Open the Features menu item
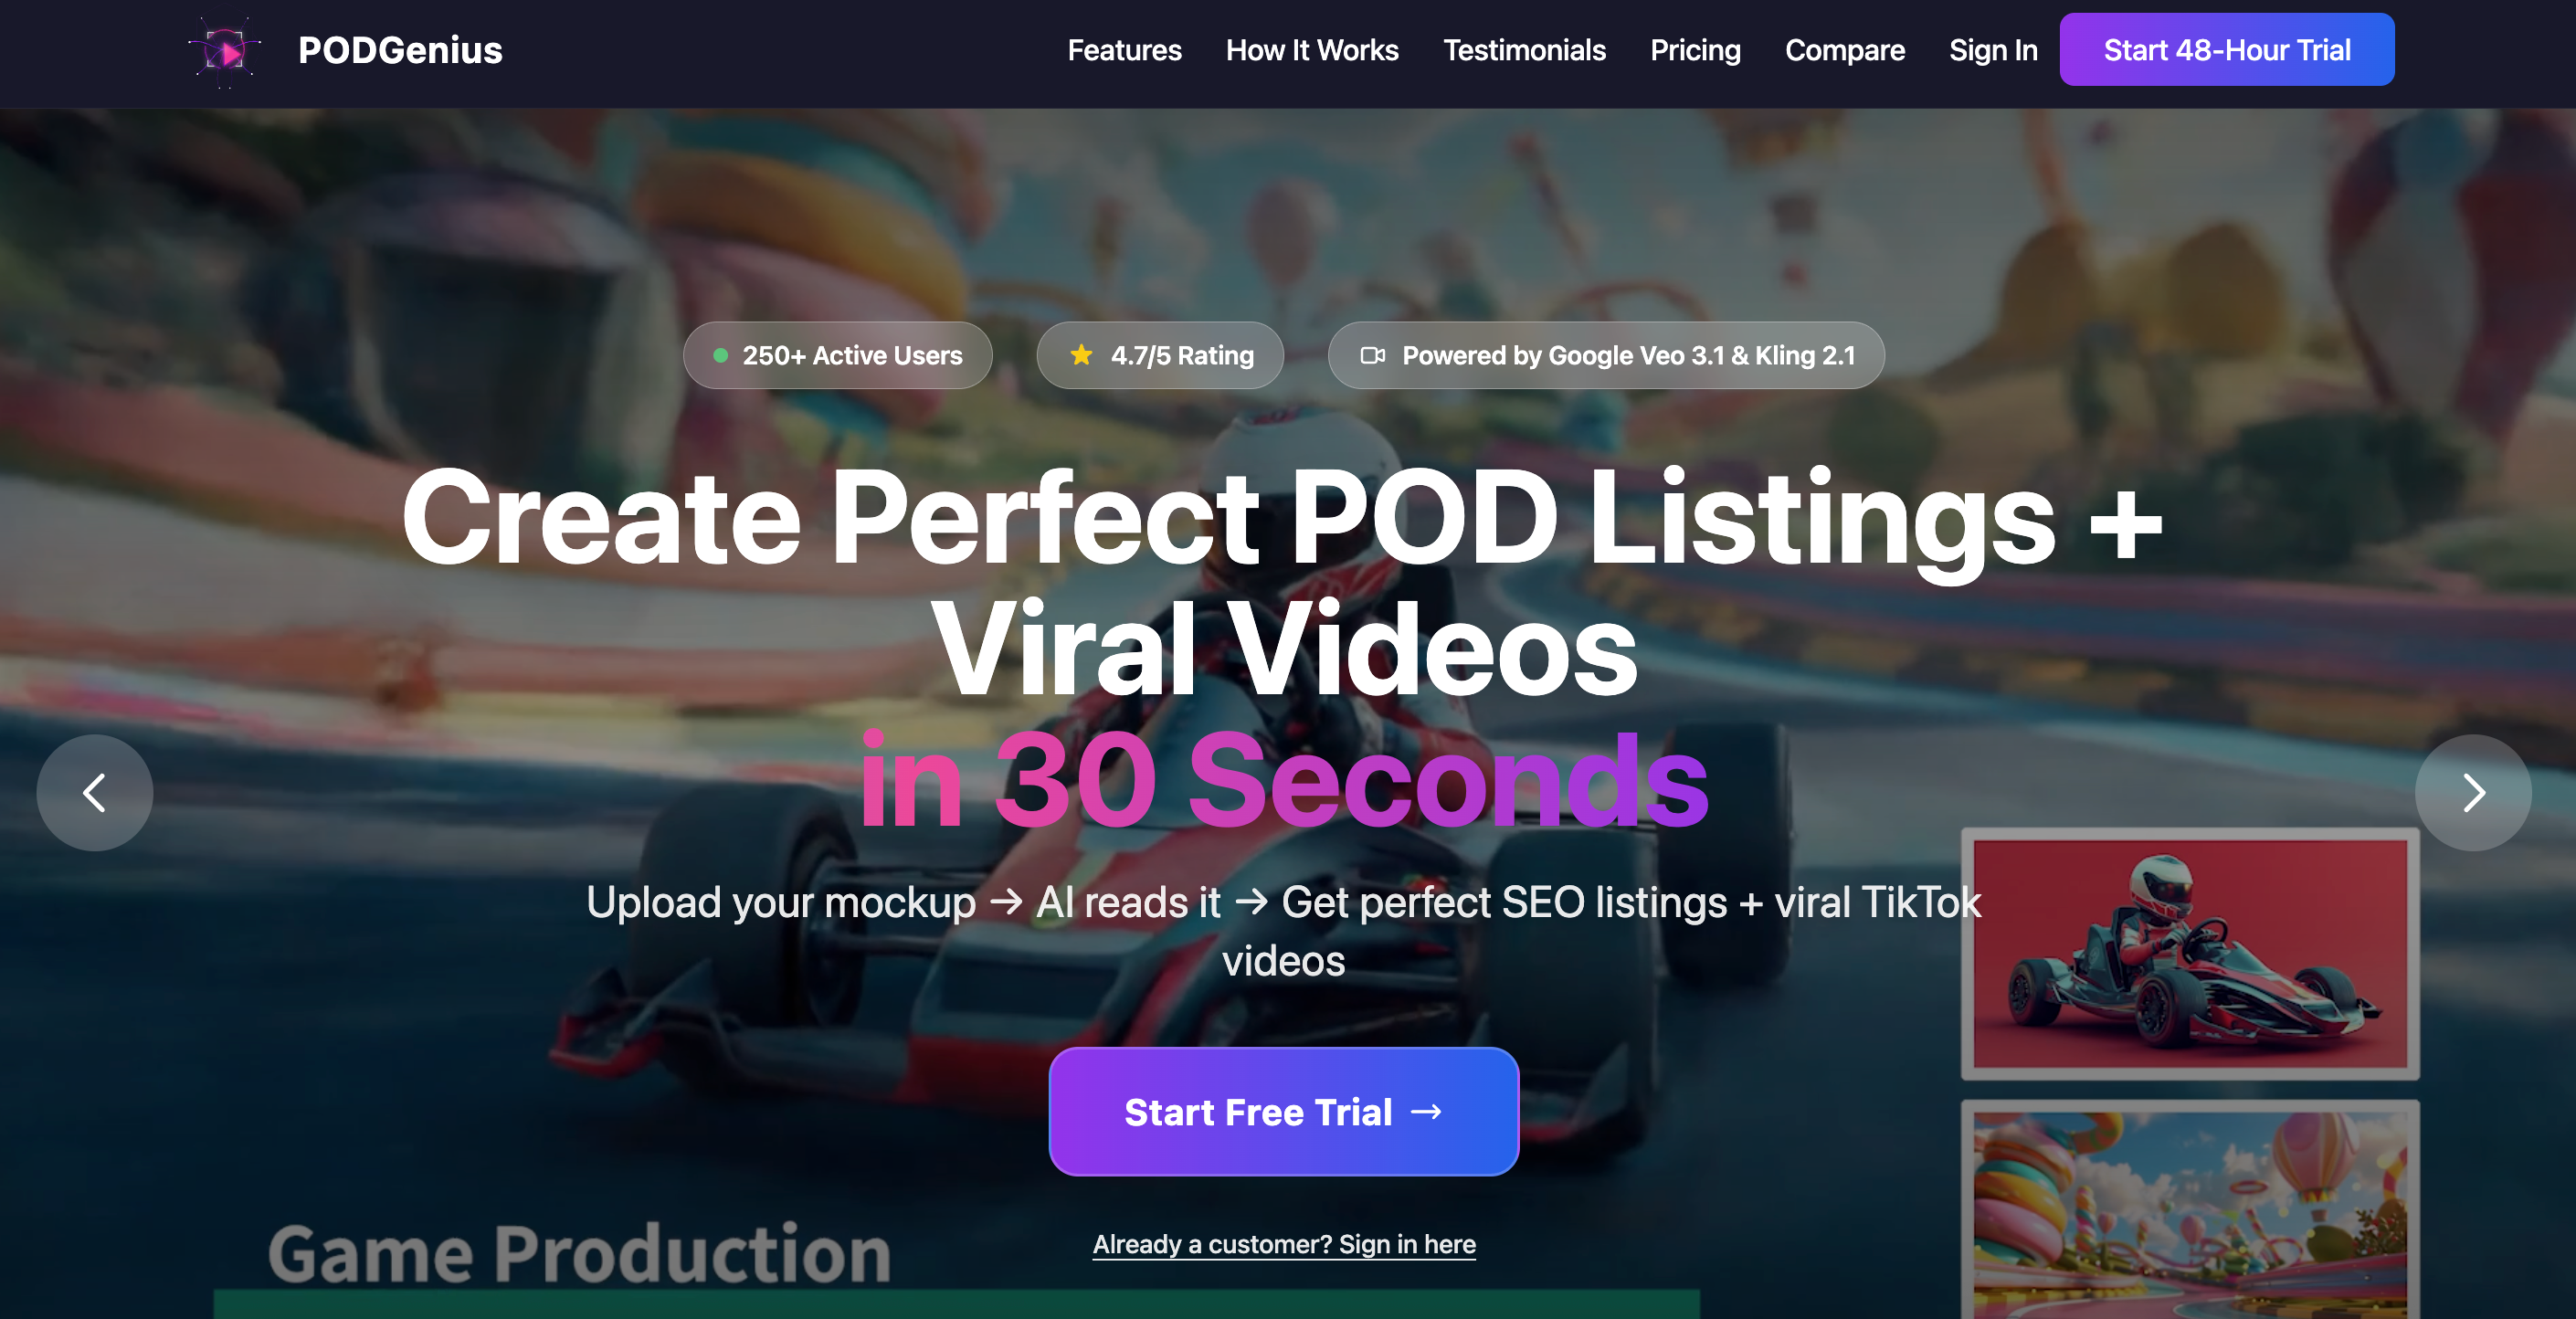 [1124, 50]
